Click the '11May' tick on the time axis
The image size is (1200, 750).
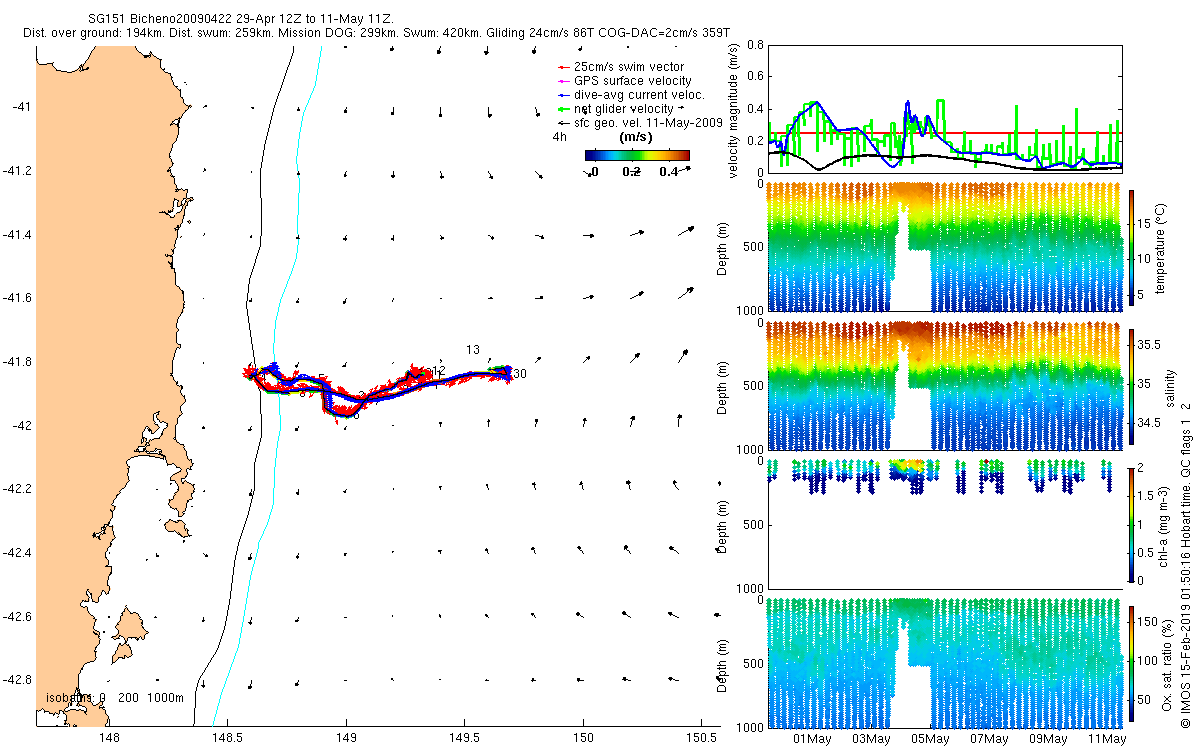click(1106, 739)
